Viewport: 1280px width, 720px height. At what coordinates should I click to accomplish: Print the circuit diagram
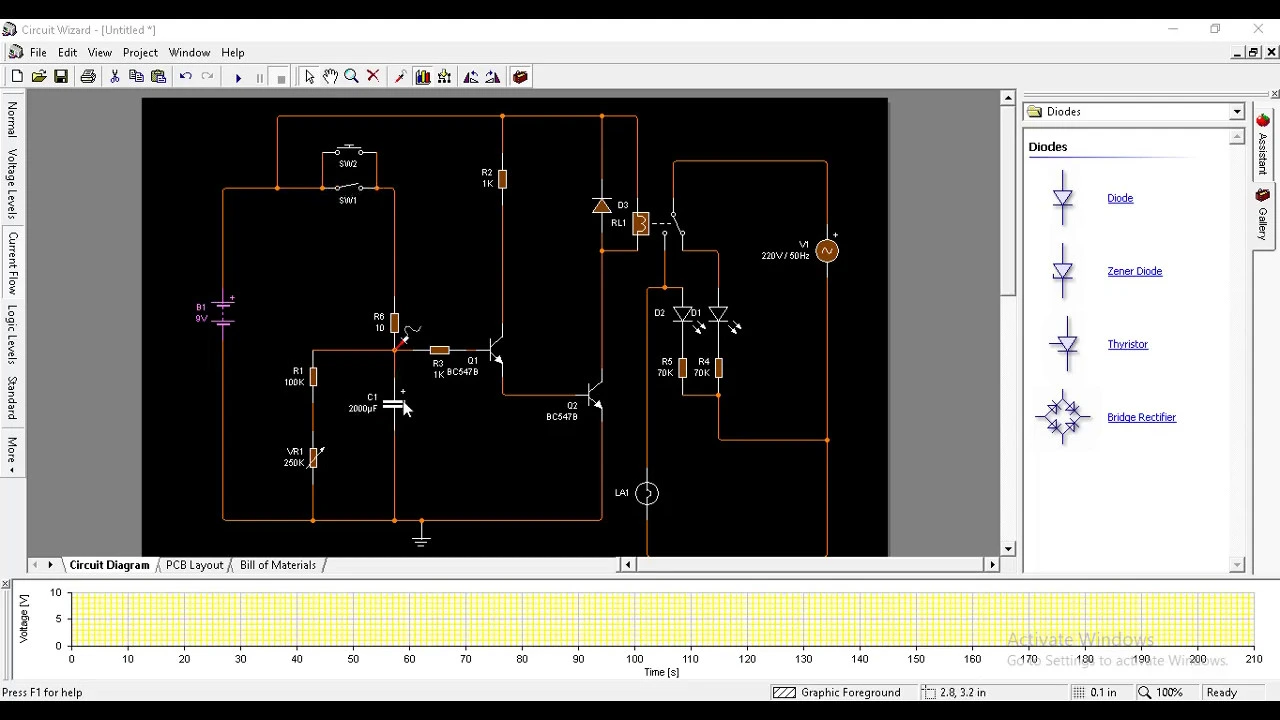click(88, 77)
